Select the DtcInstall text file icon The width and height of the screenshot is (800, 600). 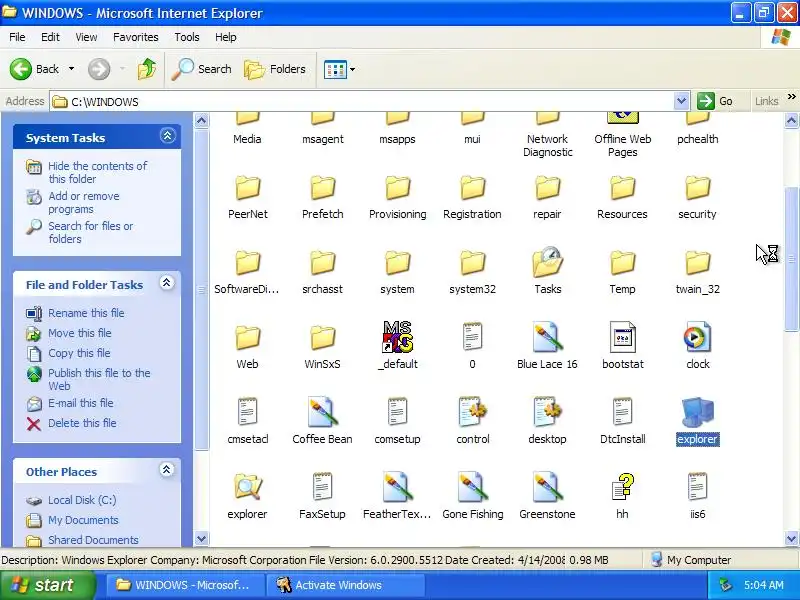[x=622, y=412]
